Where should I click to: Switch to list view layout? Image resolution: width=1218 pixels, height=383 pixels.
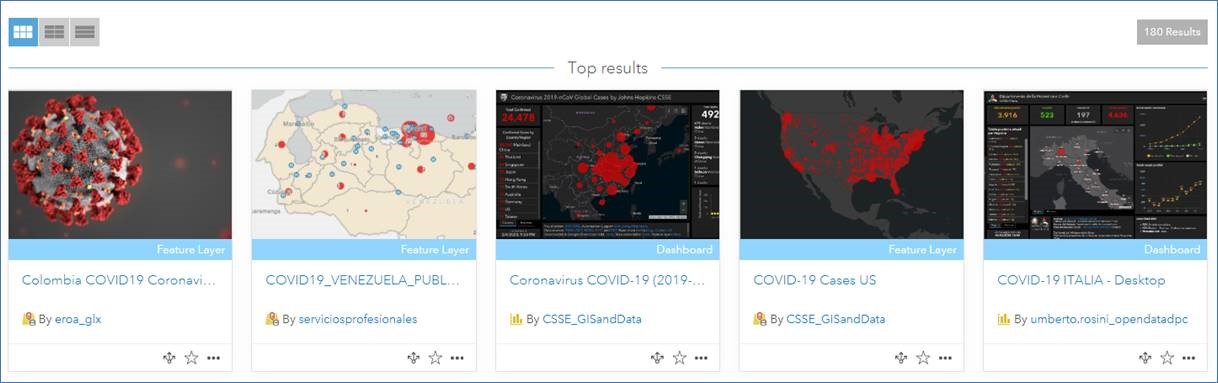click(84, 32)
